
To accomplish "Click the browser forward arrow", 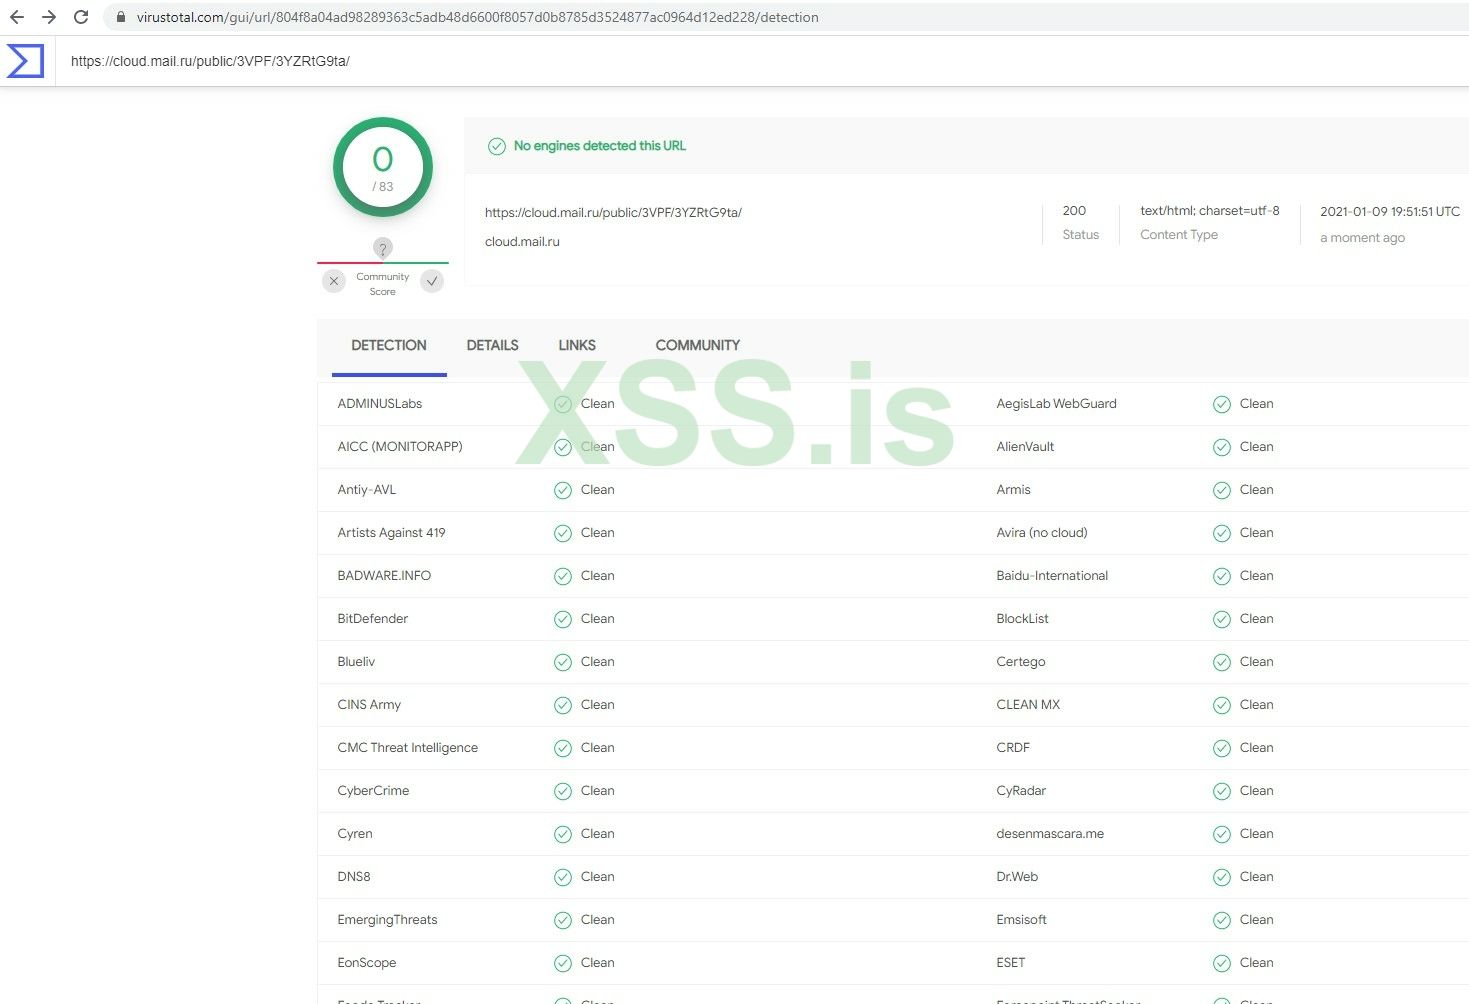I will (49, 17).
